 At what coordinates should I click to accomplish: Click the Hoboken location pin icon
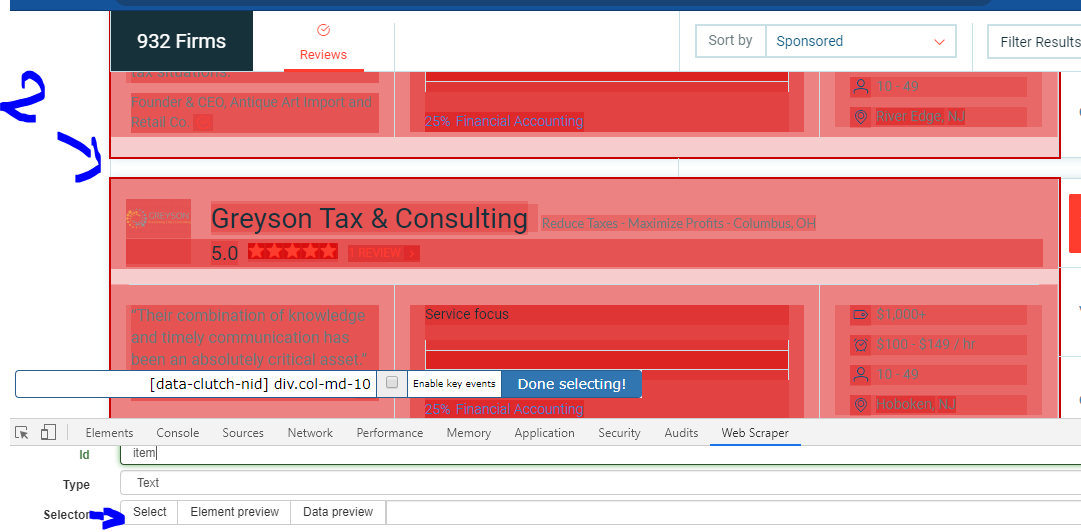[860, 405]
